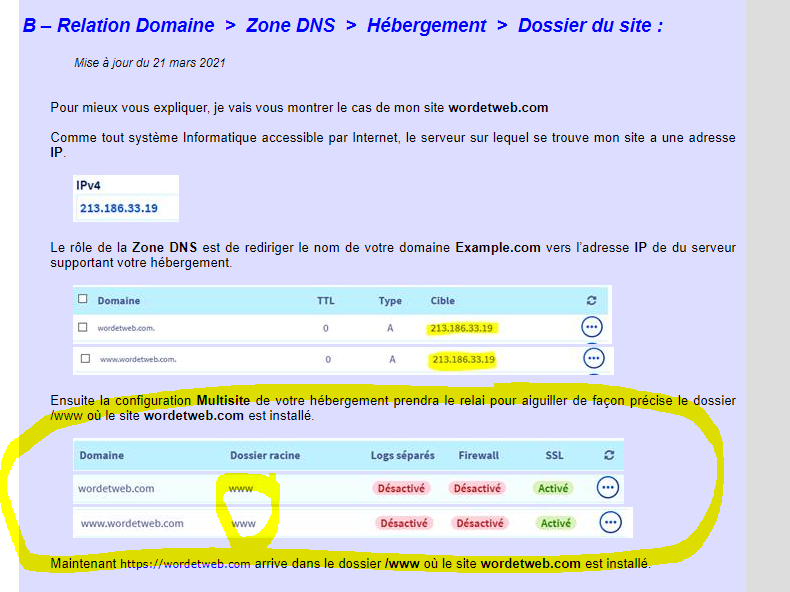Click the TTL column header
790x592 pixels.
[x=326, y=300]
